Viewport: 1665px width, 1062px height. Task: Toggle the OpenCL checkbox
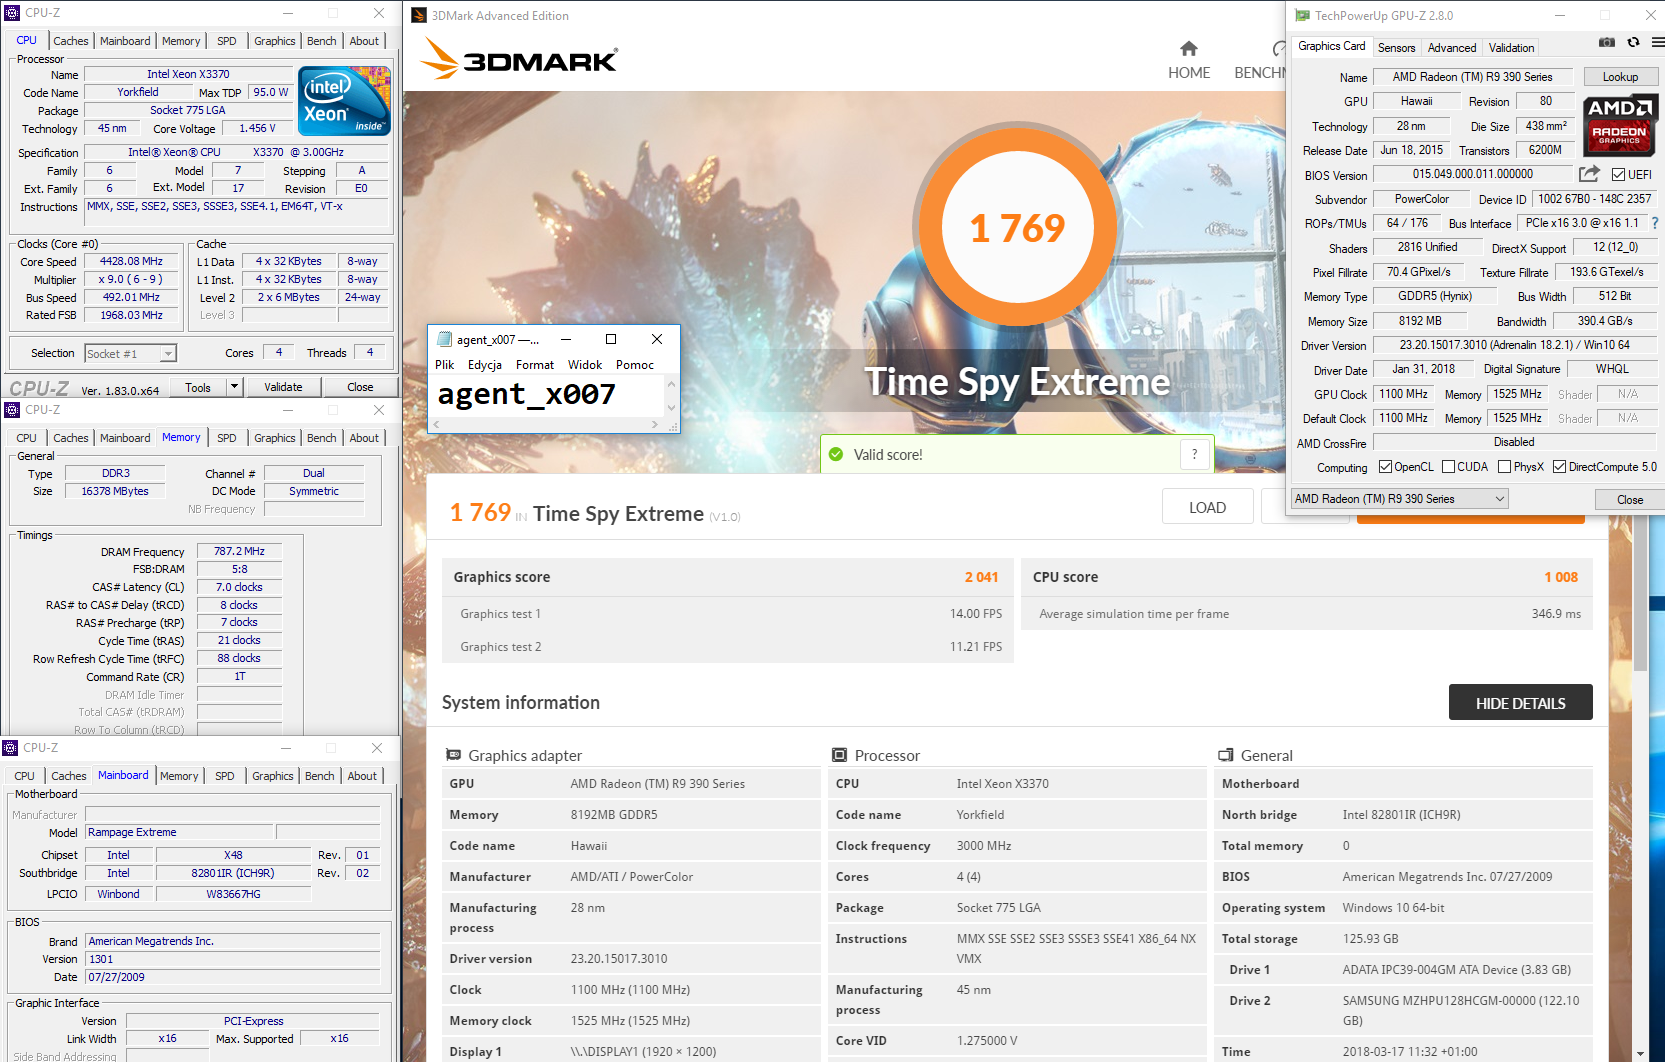coord(1385,467)
